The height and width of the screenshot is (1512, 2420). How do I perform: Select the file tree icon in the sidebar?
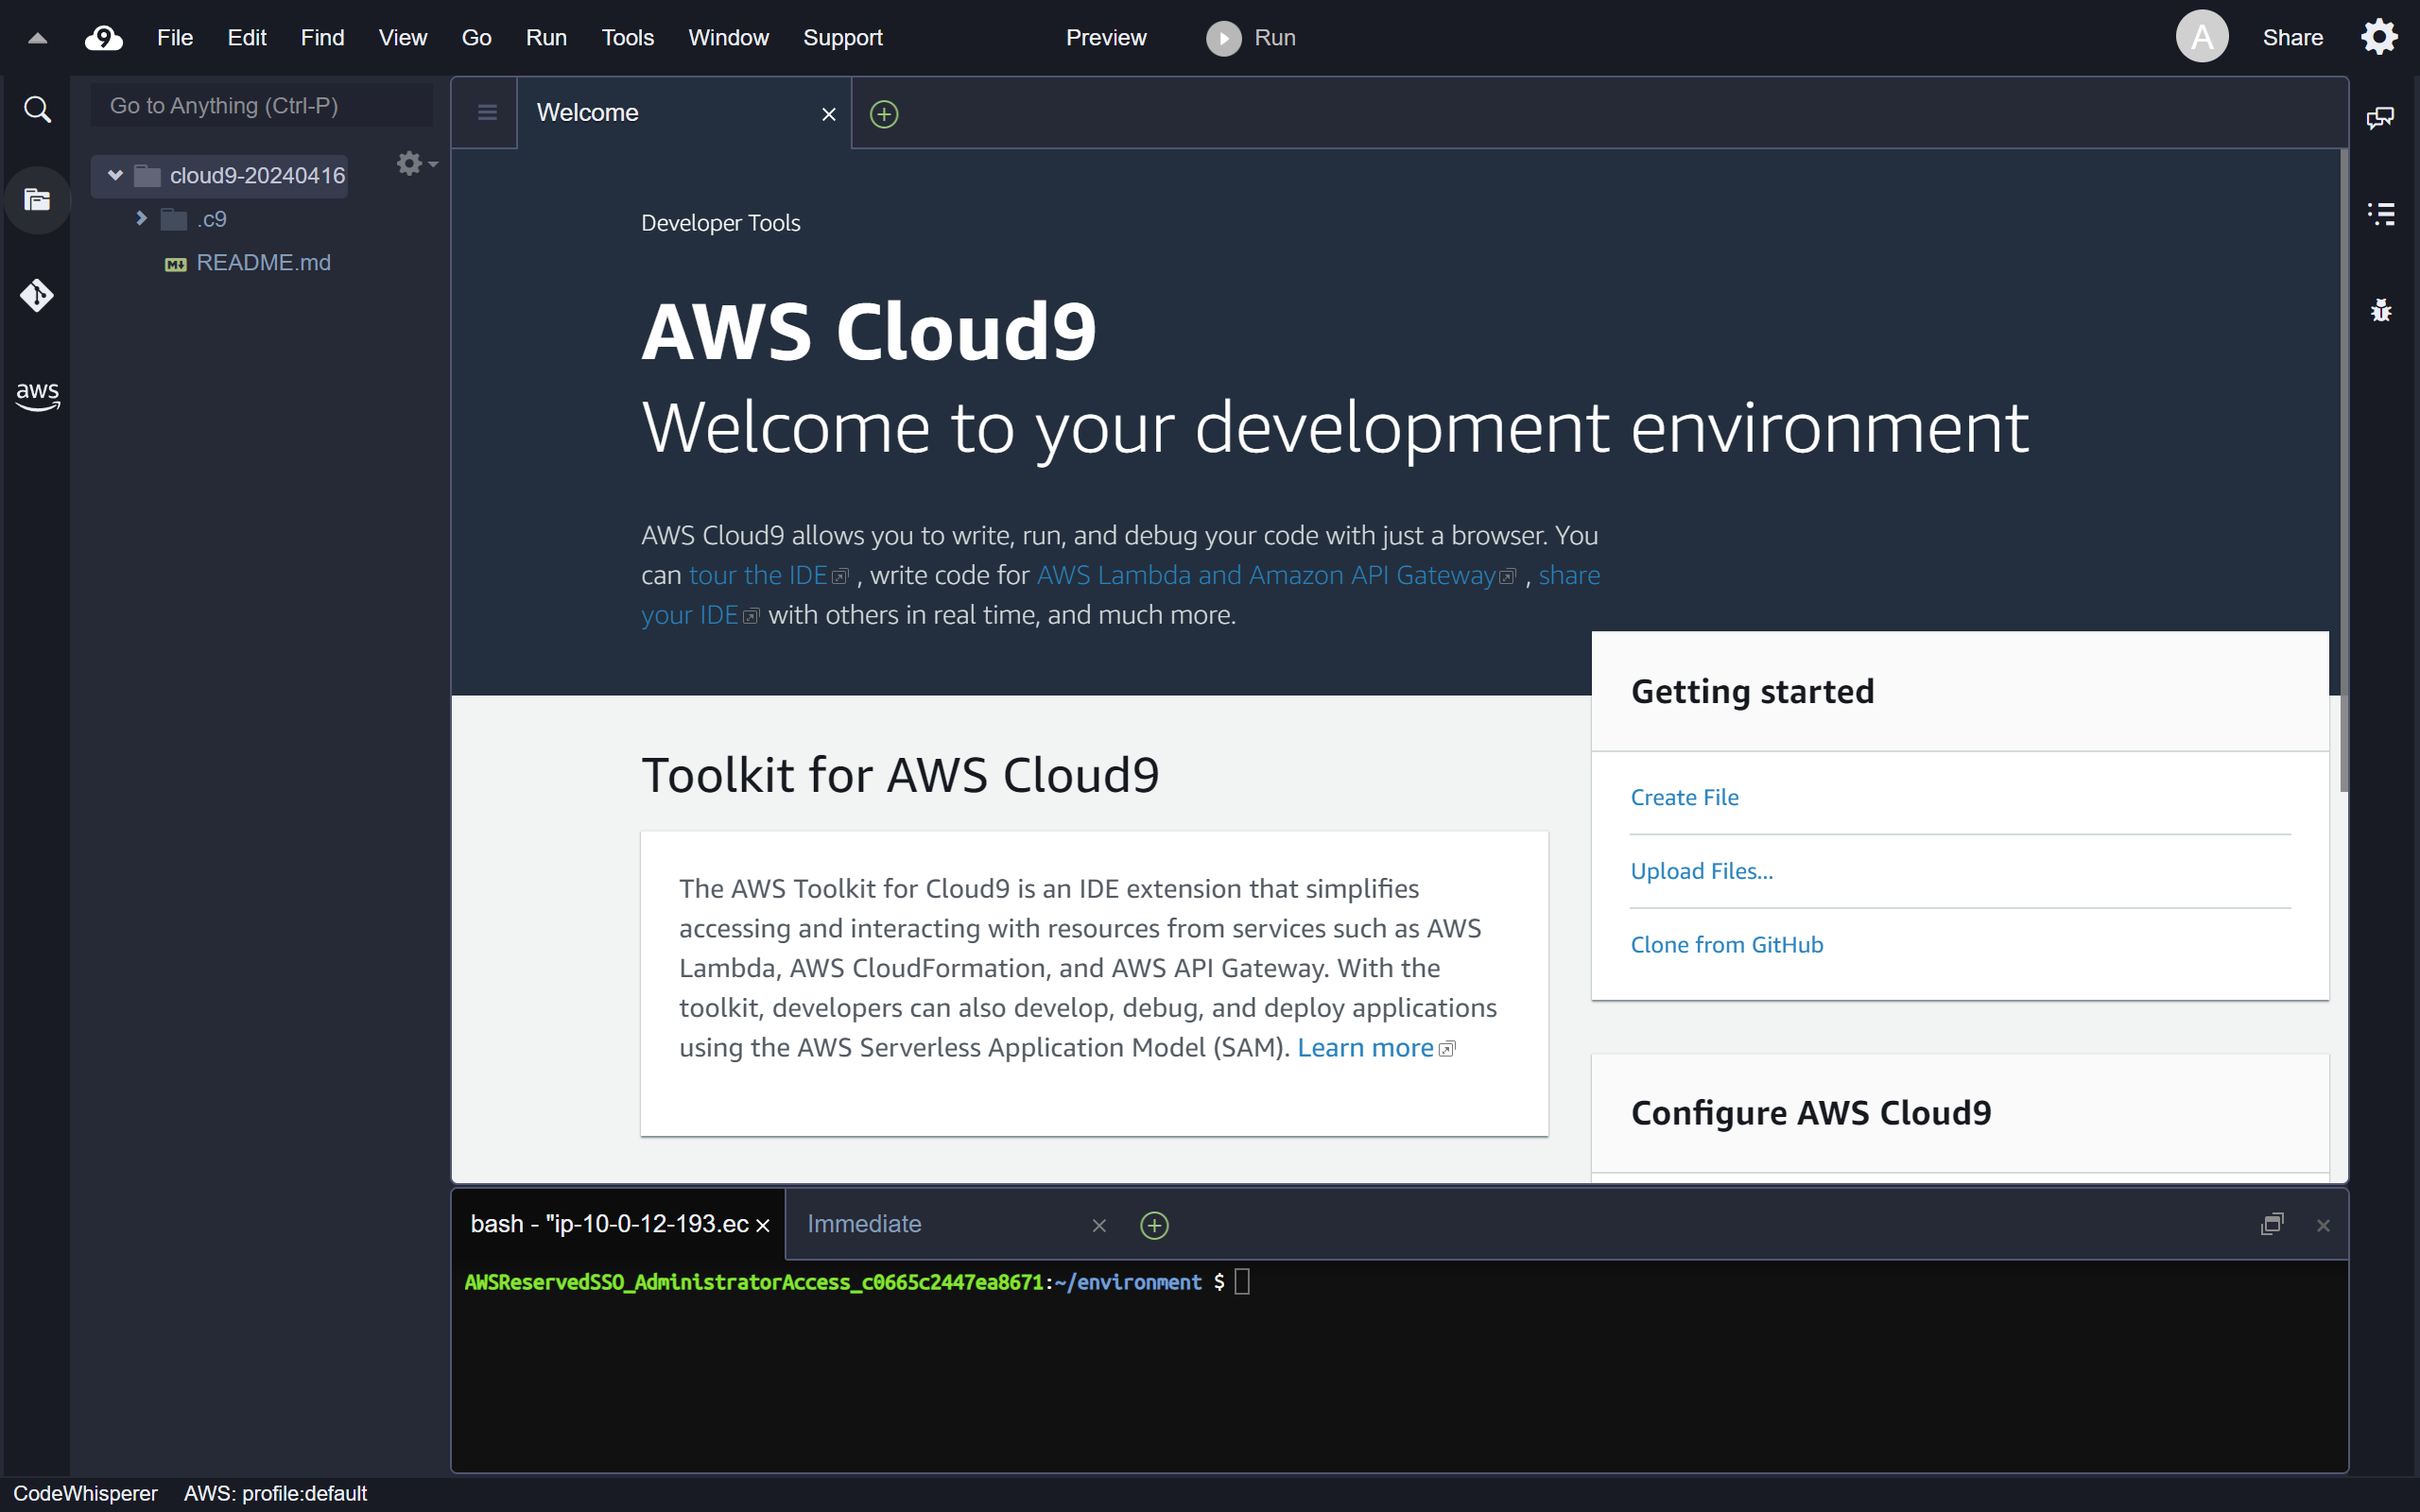(x=37, y=199)
